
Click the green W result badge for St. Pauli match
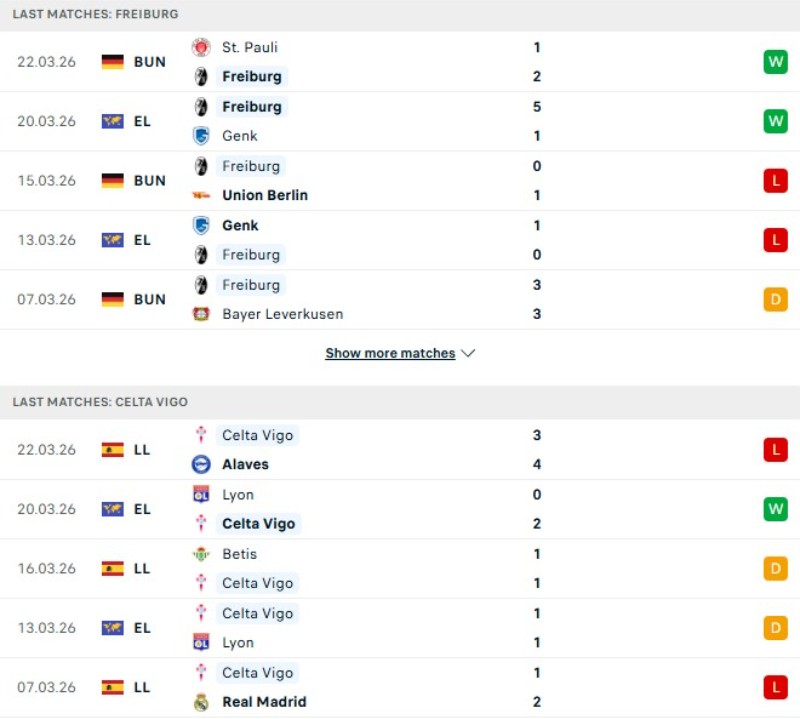pyautogui.click(x=776, y=61)
